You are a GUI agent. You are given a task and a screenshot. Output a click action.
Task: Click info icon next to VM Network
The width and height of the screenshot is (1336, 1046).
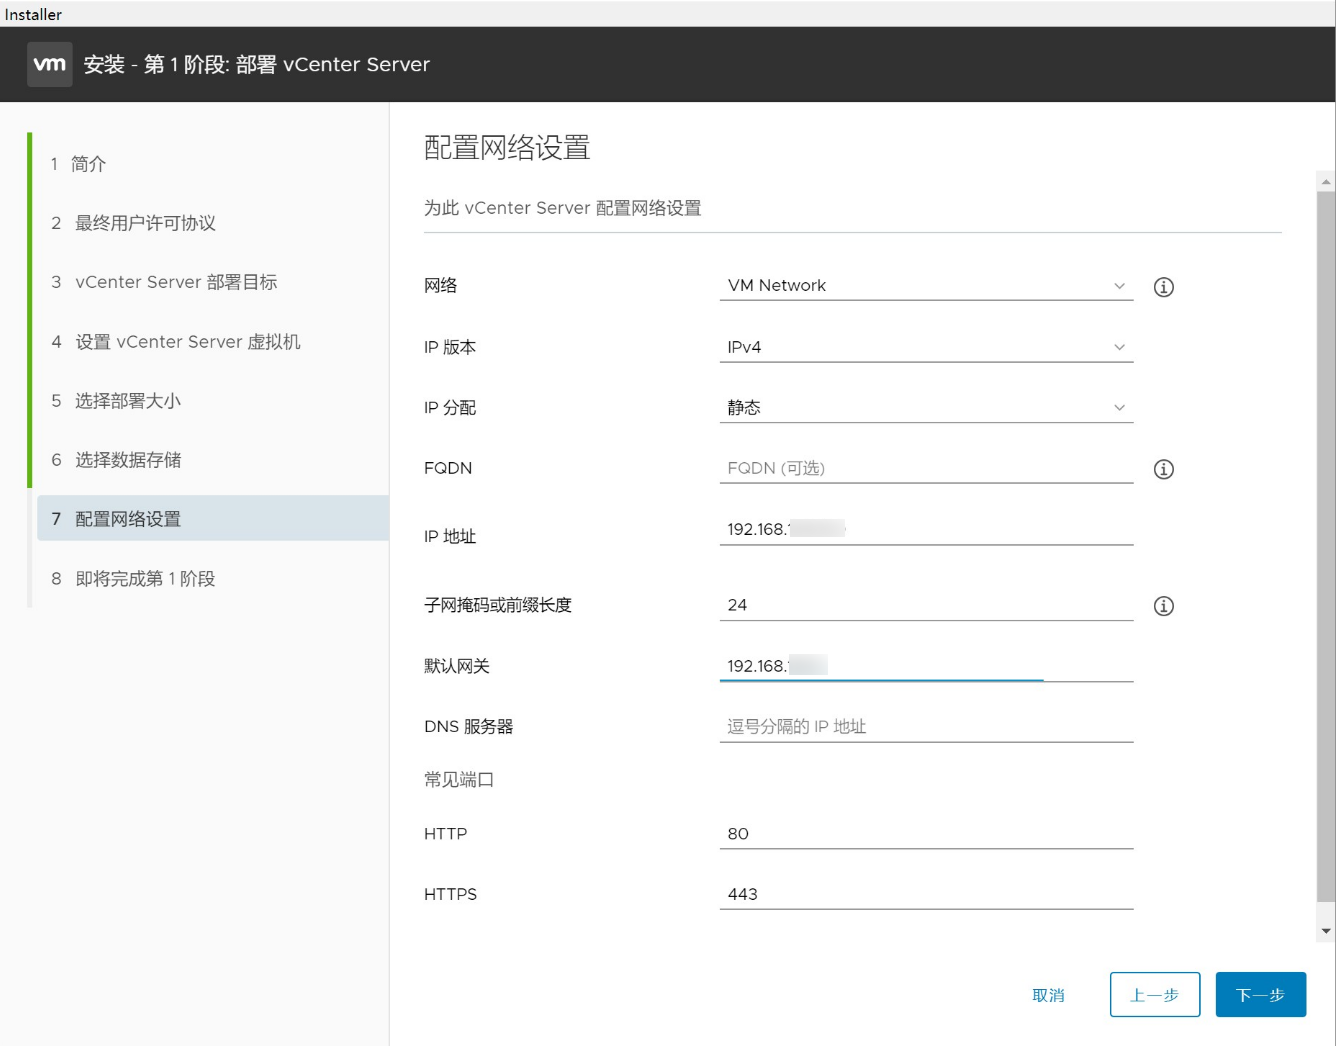click(x=1163, y=287)
